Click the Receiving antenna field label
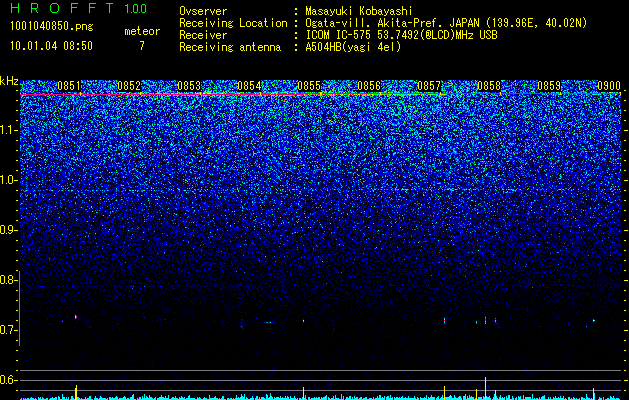 coord(230,47)
